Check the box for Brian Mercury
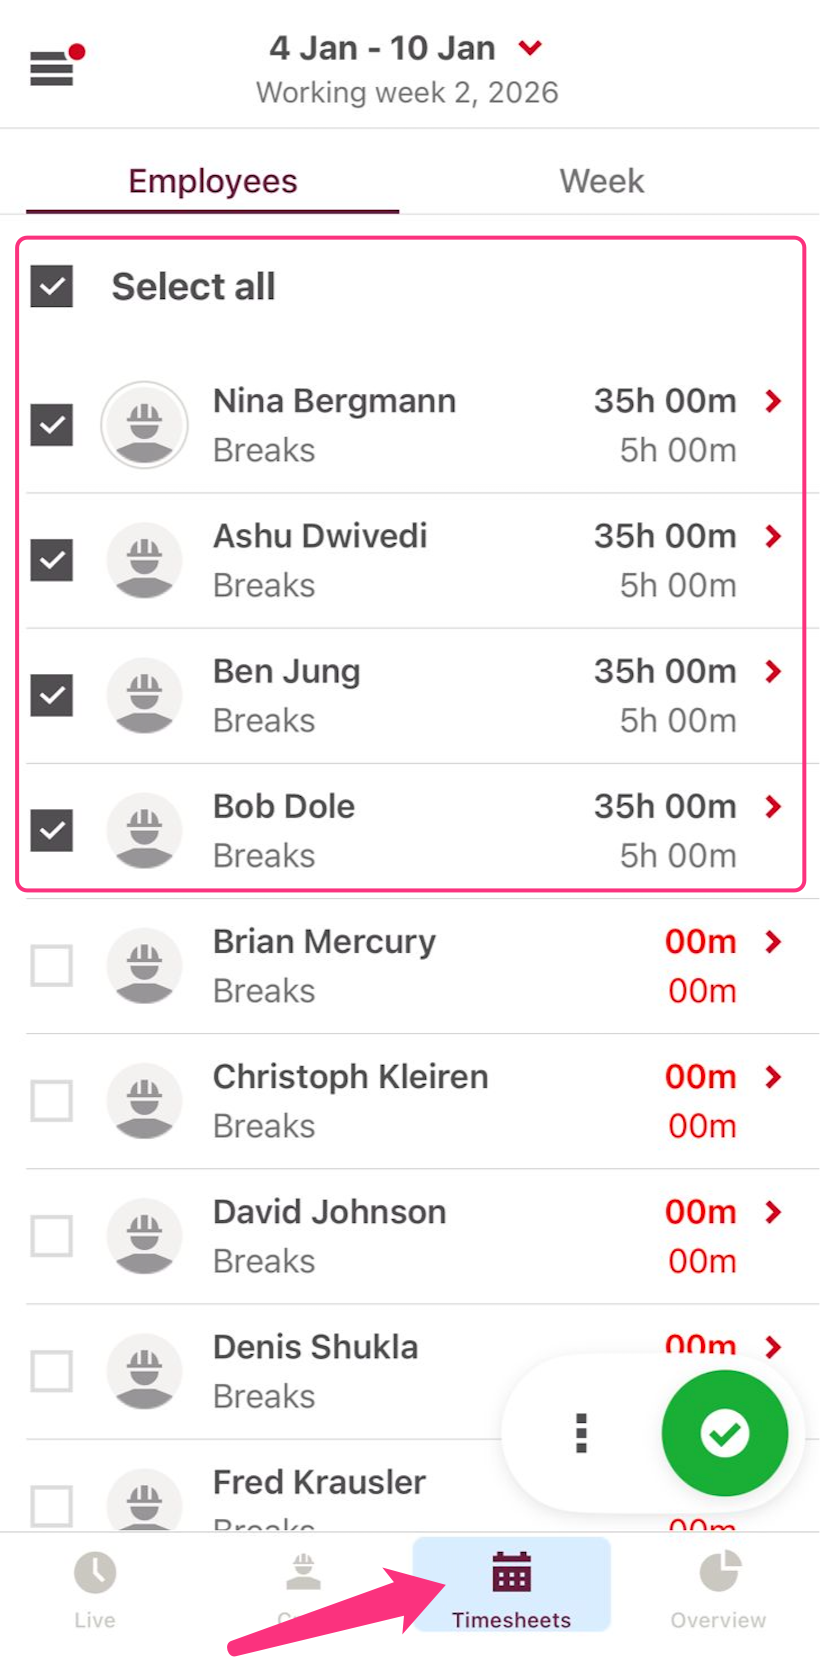Viewport: 820px width, 1674px height. (52, 966)
